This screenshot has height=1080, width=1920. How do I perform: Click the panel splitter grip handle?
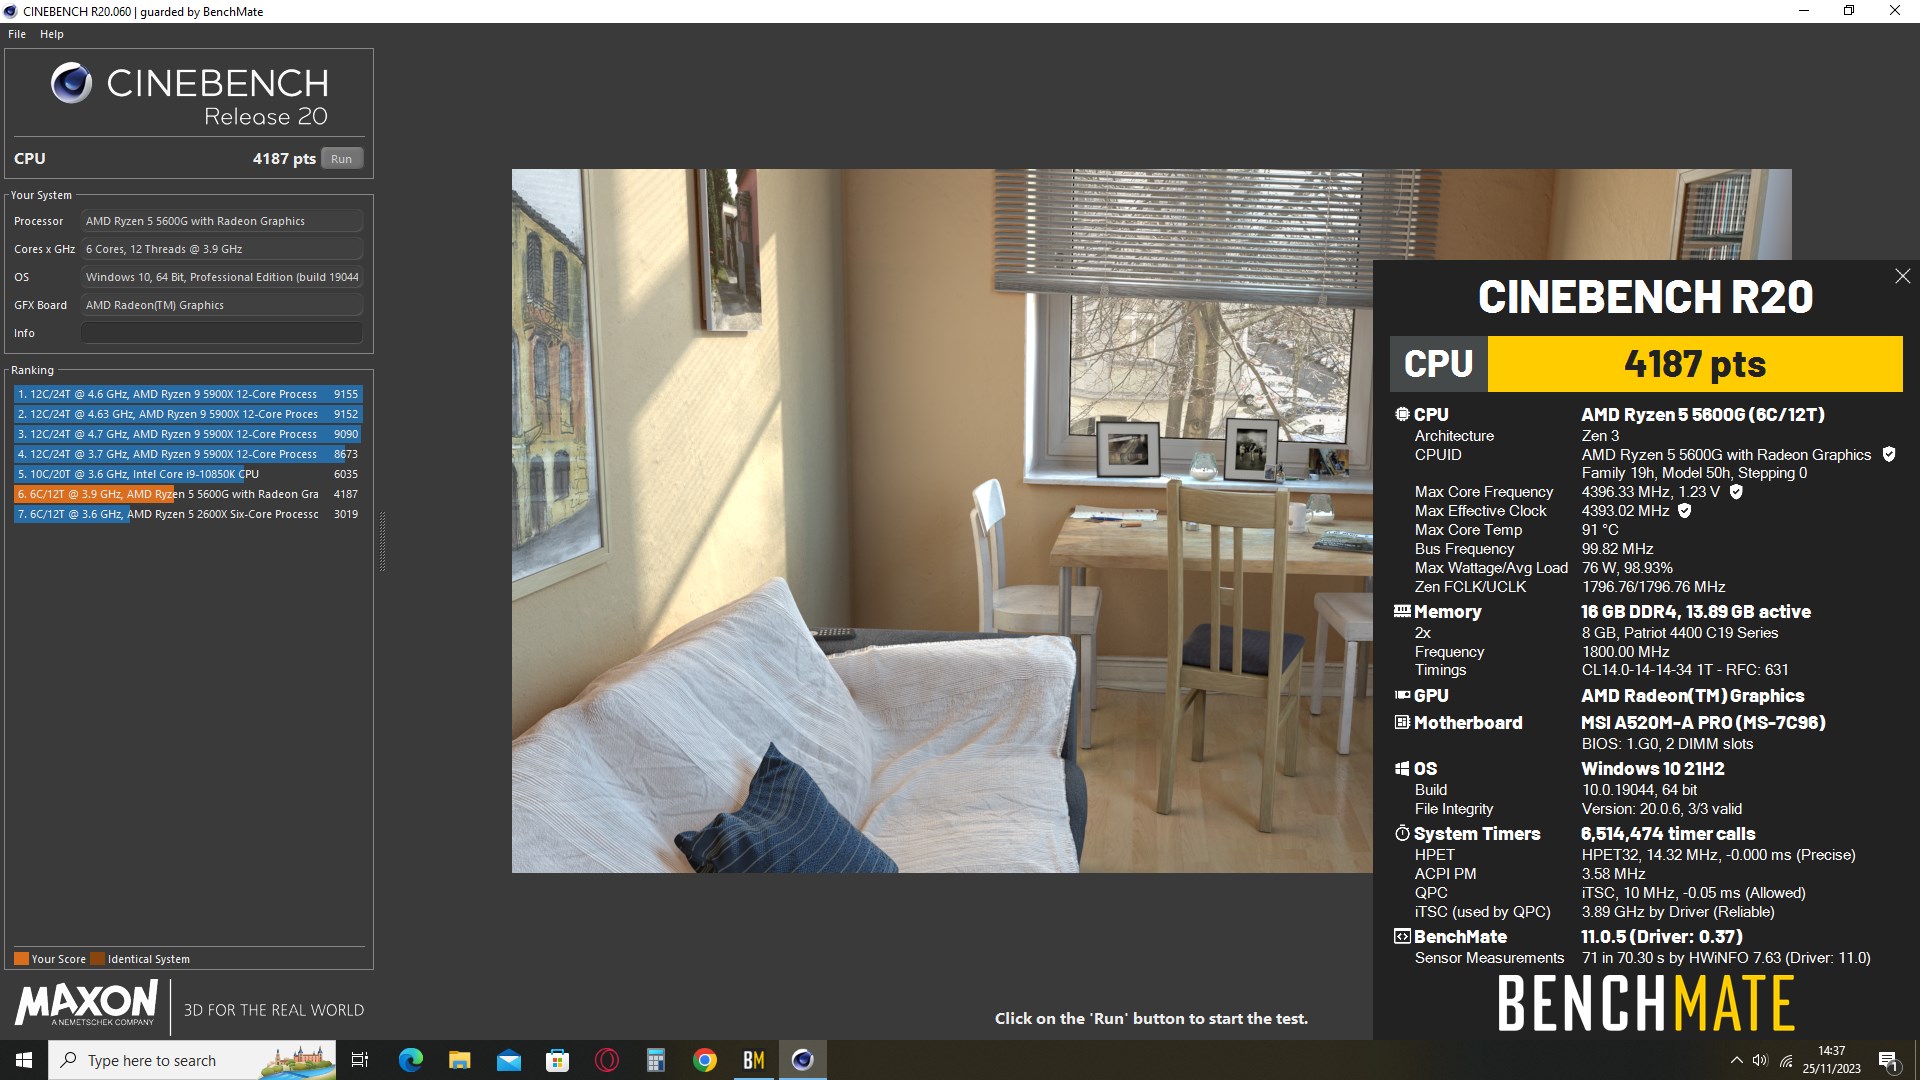tap(382, 541)
